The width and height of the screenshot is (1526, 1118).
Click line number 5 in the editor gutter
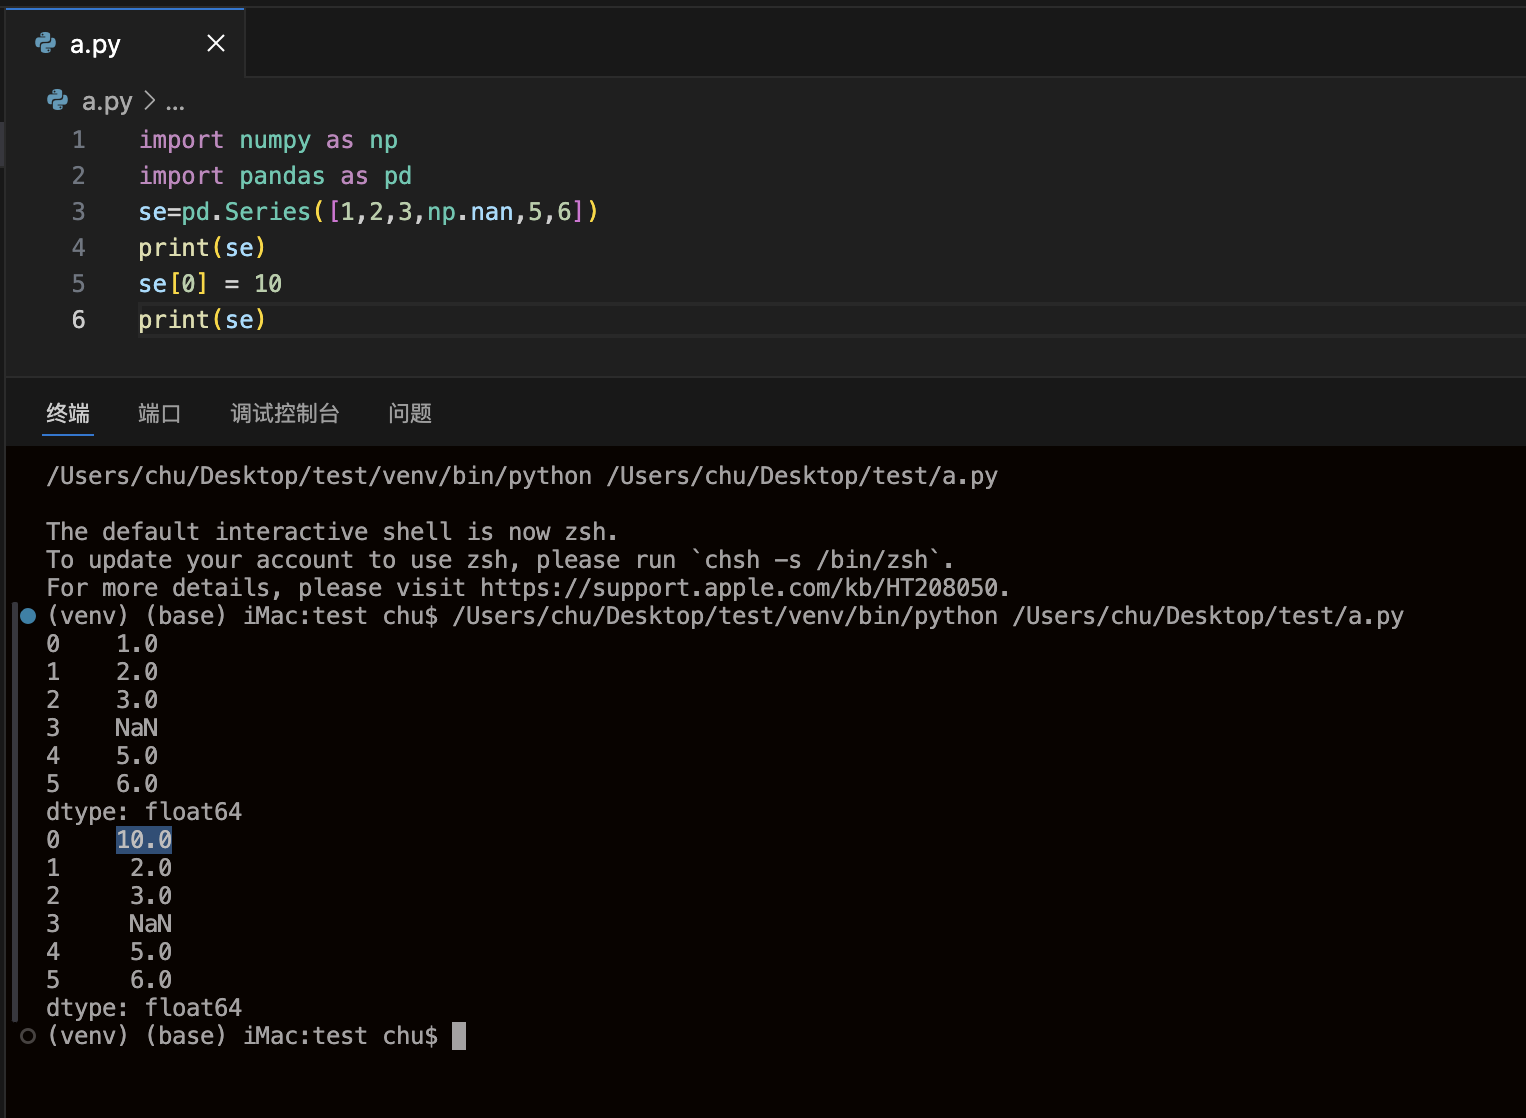pyautogui.click(x=78, y=284)
